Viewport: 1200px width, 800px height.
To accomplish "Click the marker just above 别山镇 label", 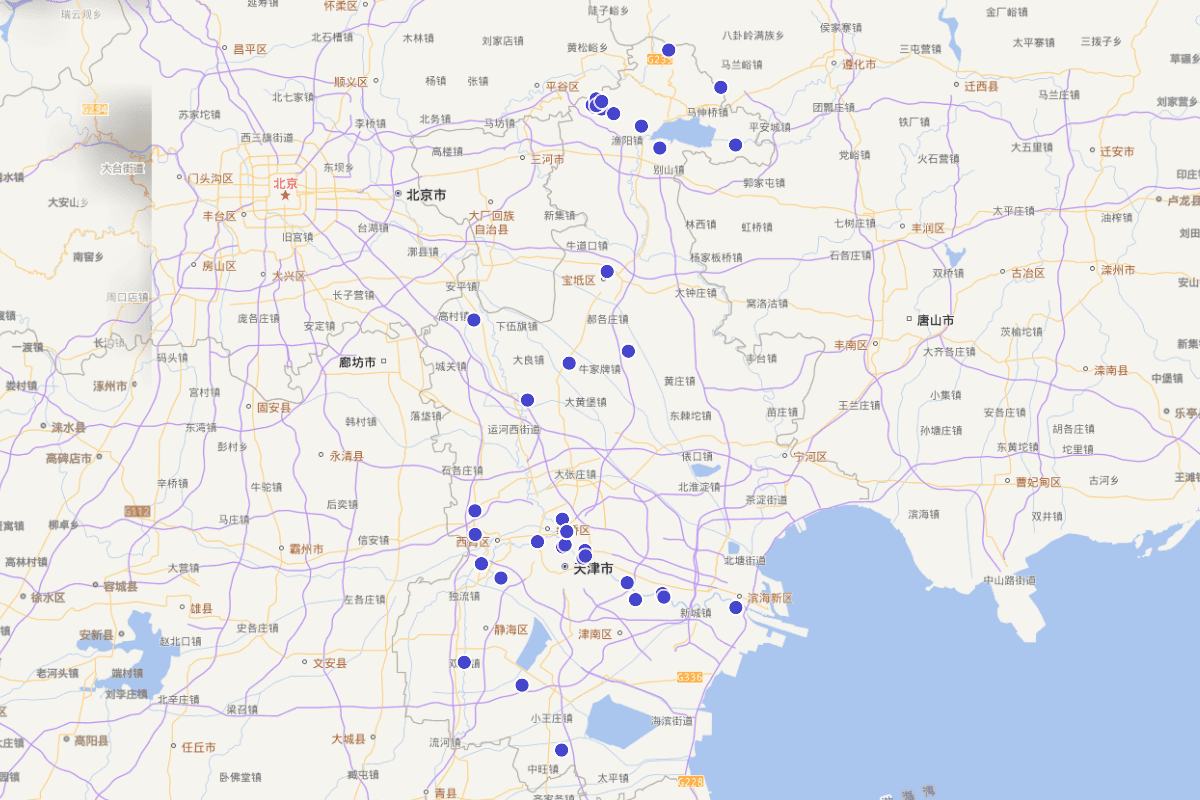I will tap(659, 148).
